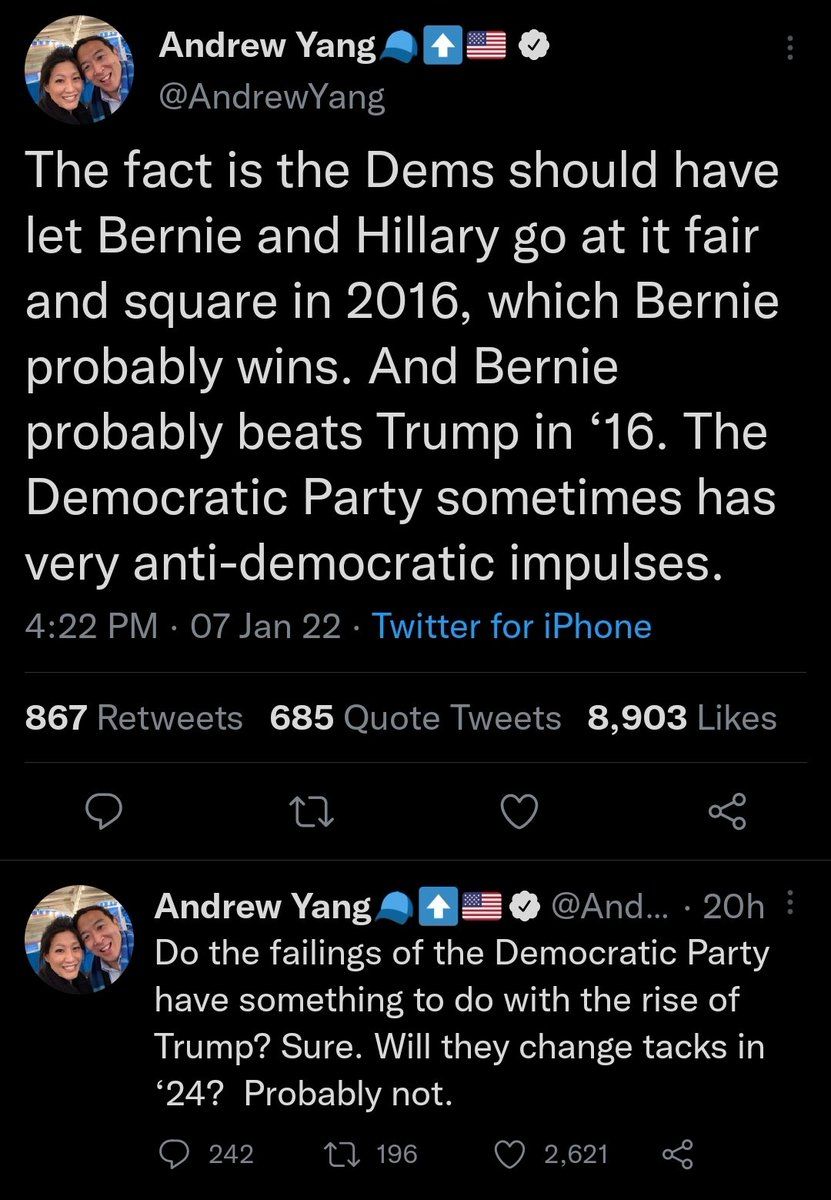Like the main tweet
Screen dimensions: 831x1200
coord(518,813)
